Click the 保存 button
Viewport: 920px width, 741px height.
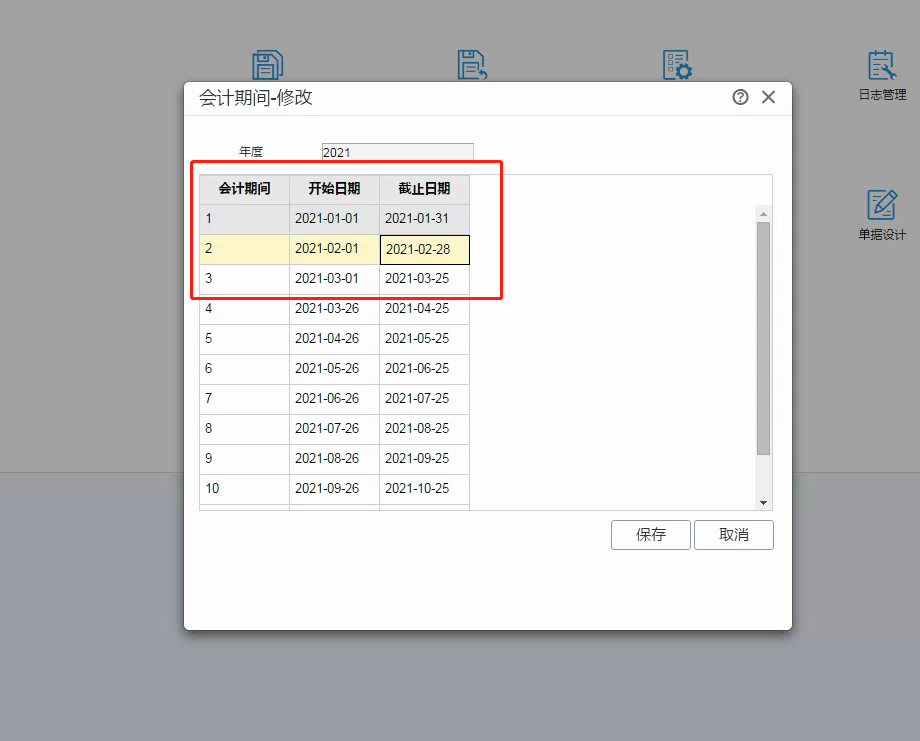point(651,534)
